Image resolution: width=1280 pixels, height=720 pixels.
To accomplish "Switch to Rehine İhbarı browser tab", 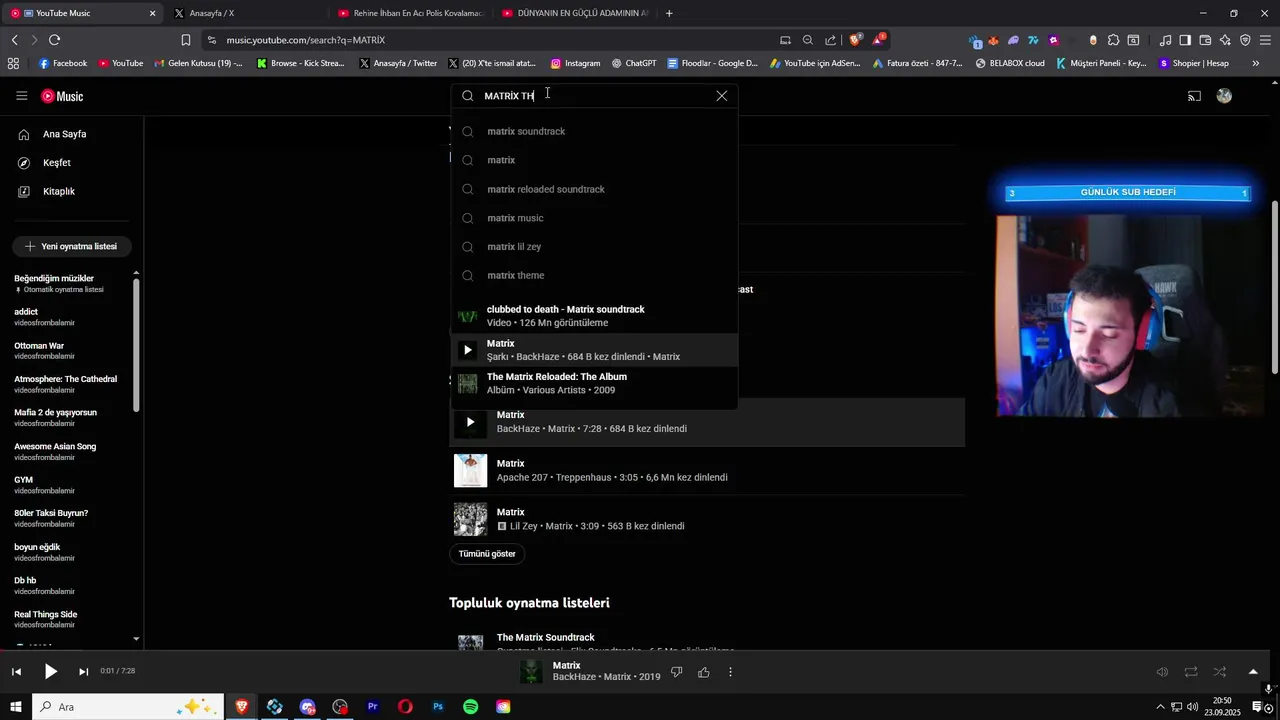I will (410, 13).
